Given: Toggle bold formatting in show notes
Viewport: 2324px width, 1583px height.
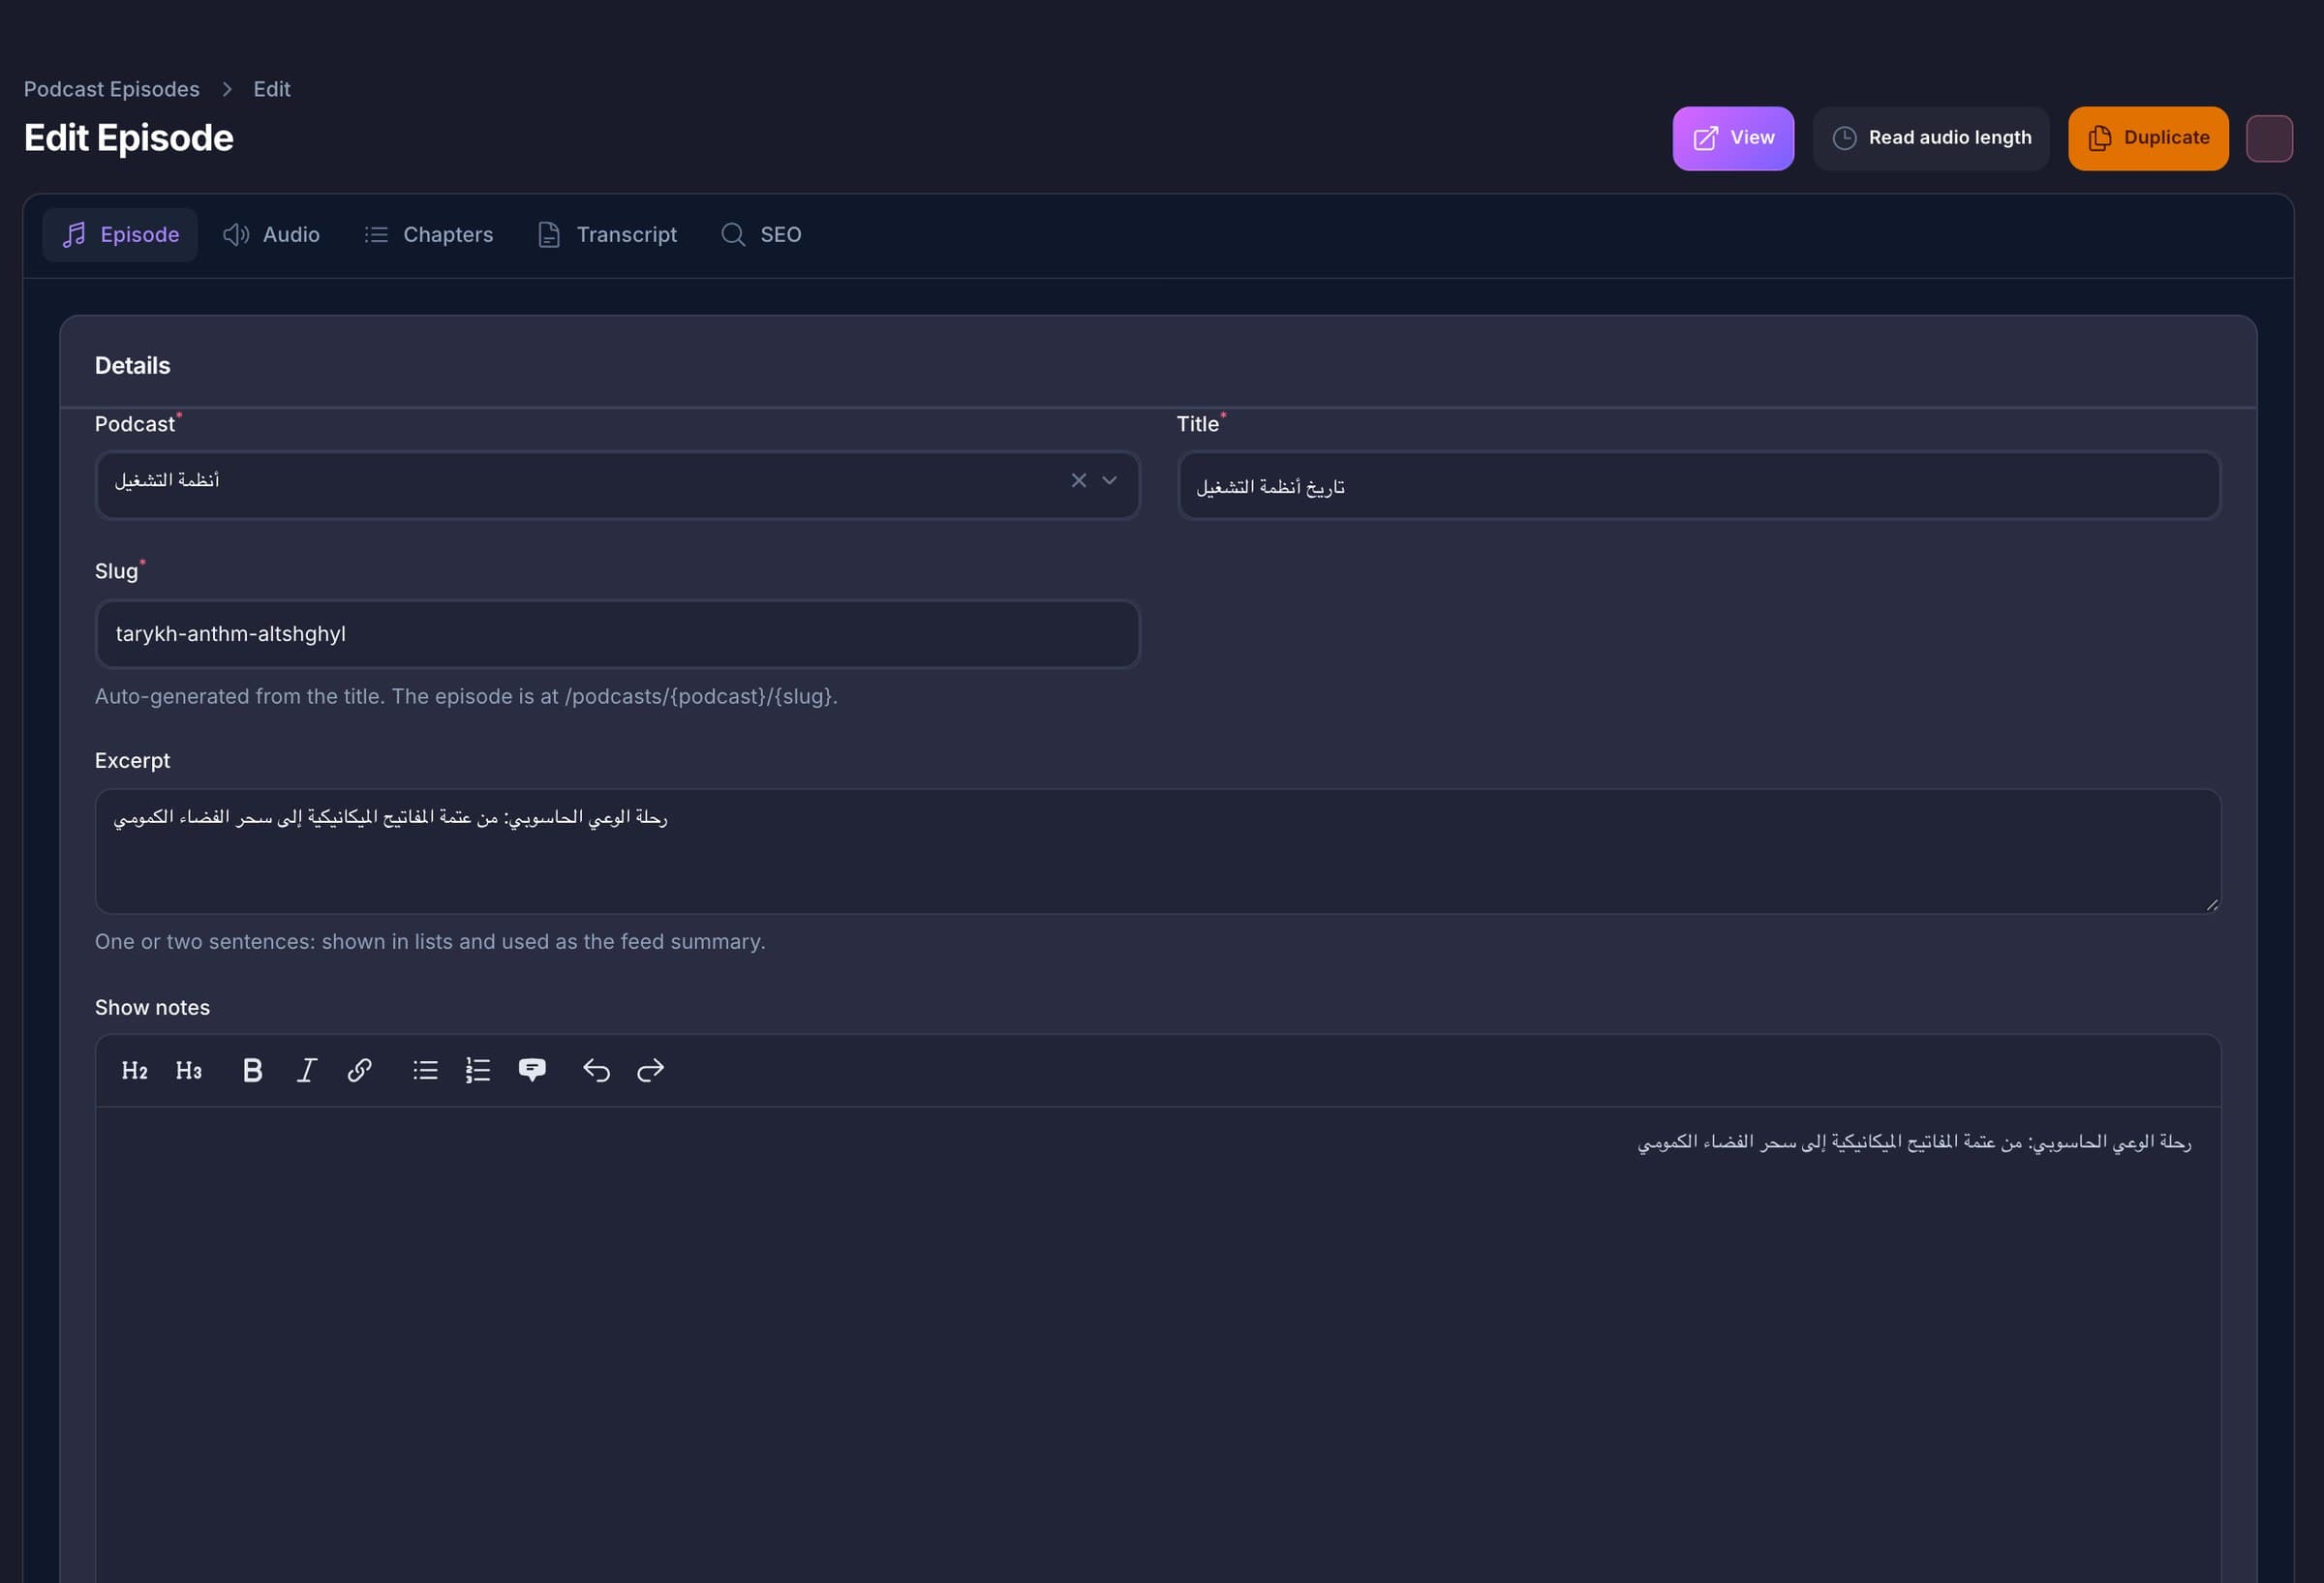Looking at the screenshot, I should pos(253,1071).
